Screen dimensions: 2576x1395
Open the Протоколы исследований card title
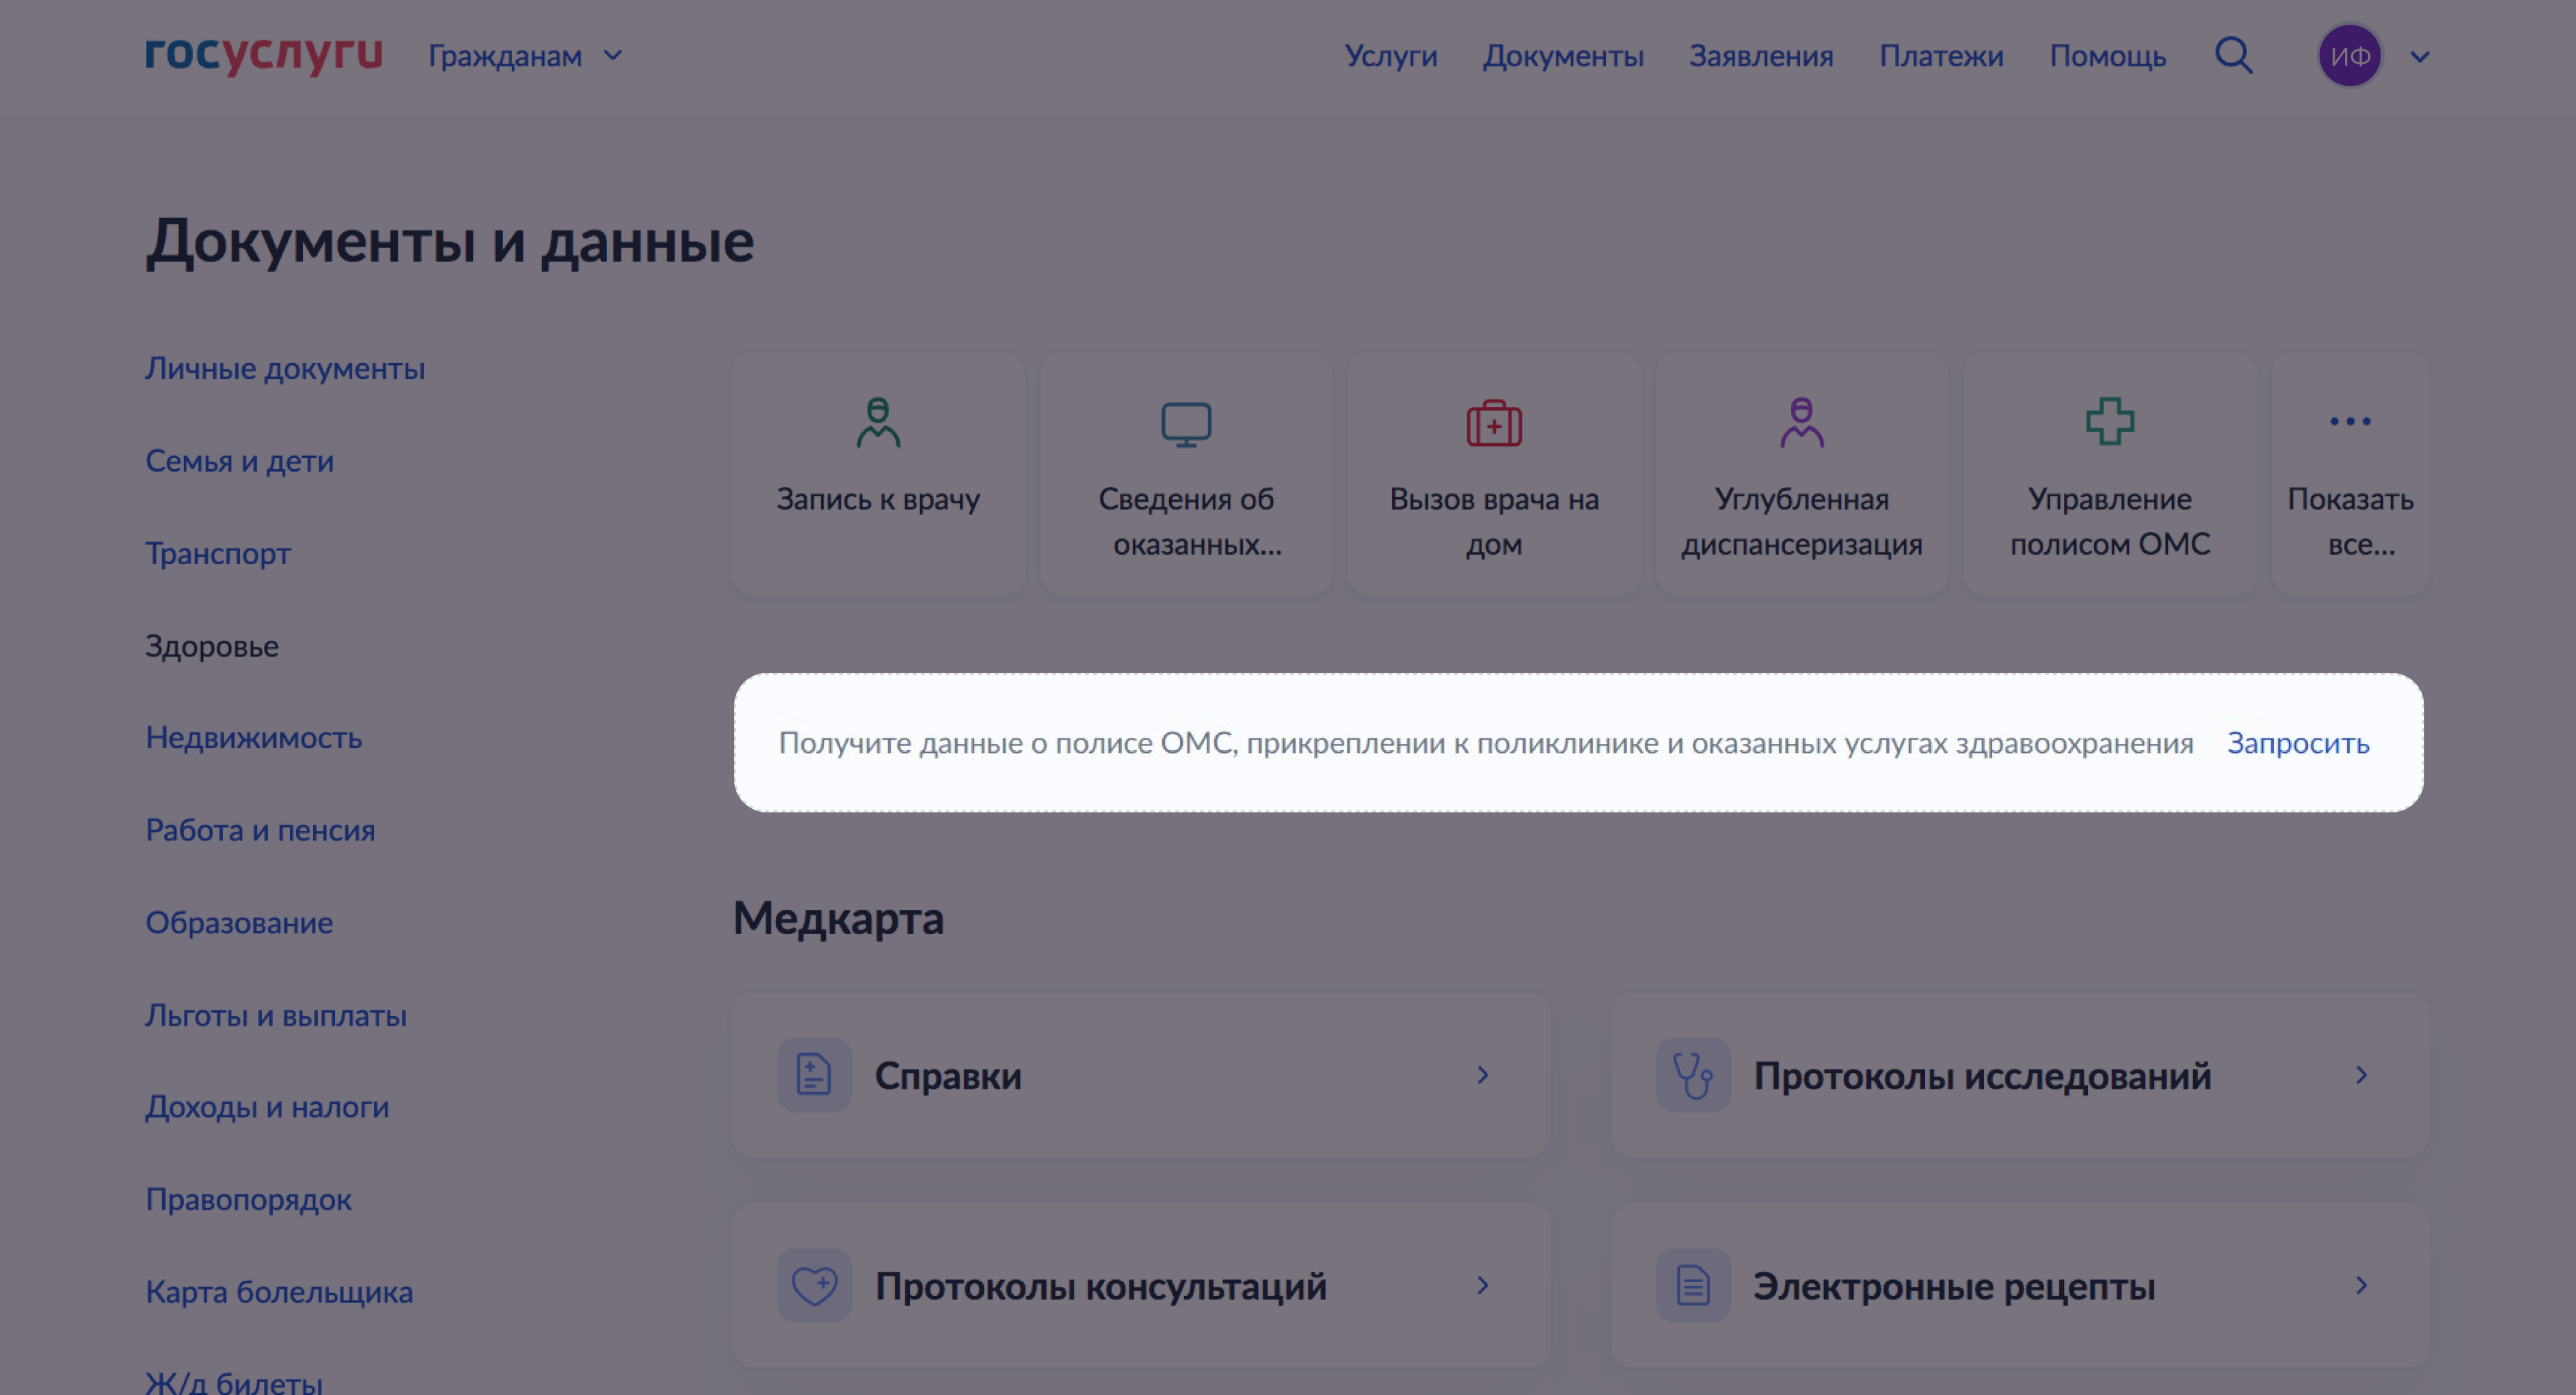(1982, 1076)
